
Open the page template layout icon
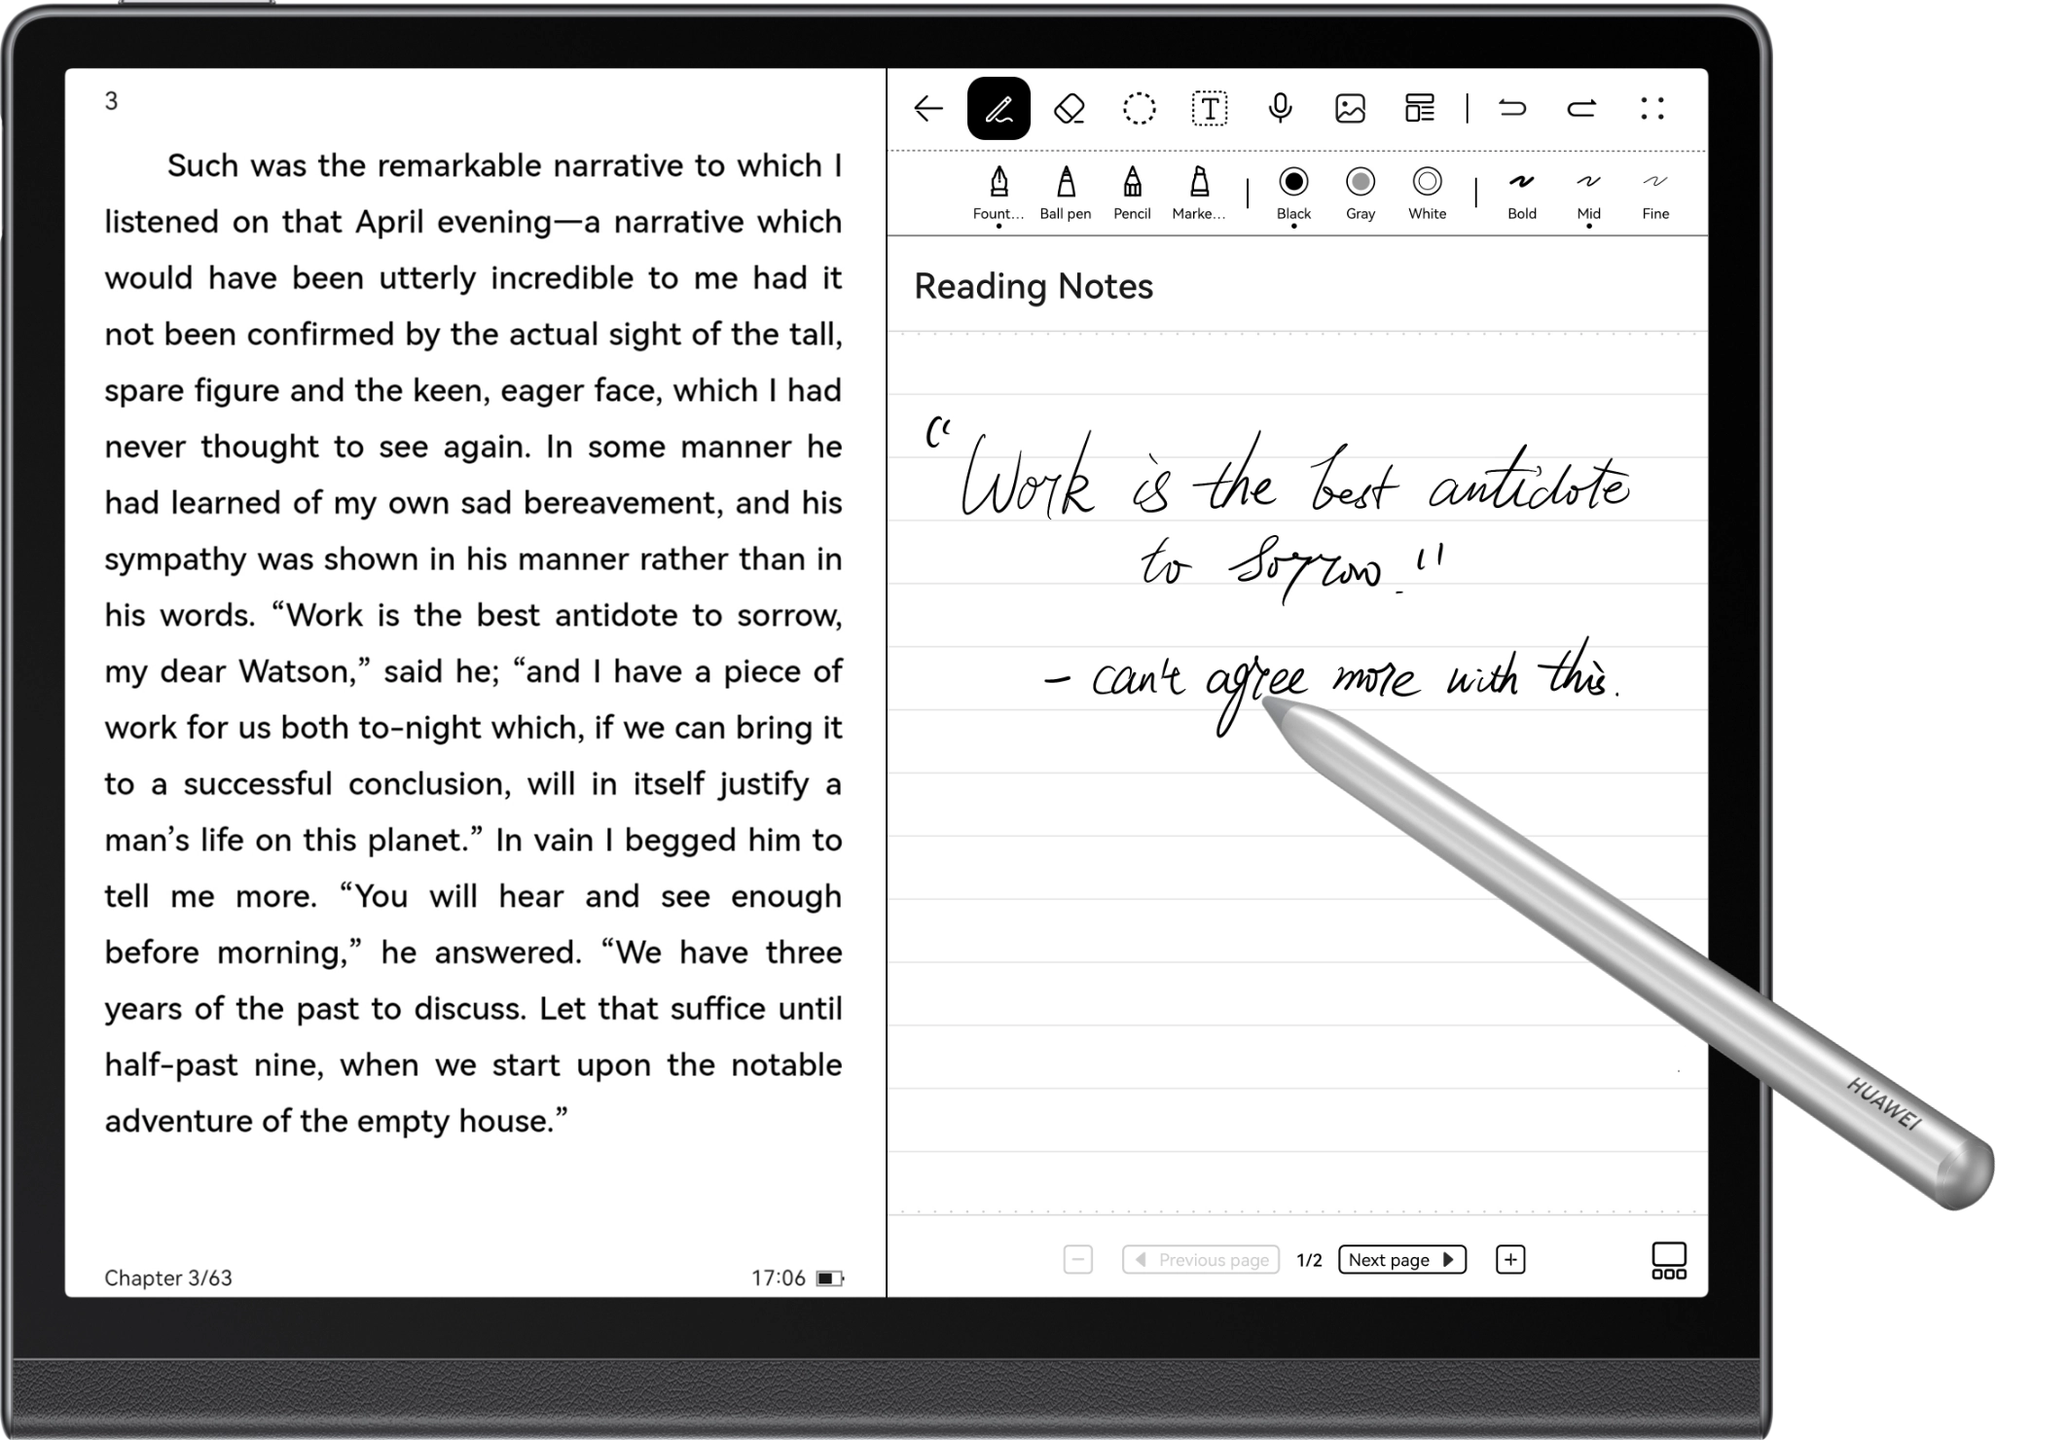pos(1420,108)
